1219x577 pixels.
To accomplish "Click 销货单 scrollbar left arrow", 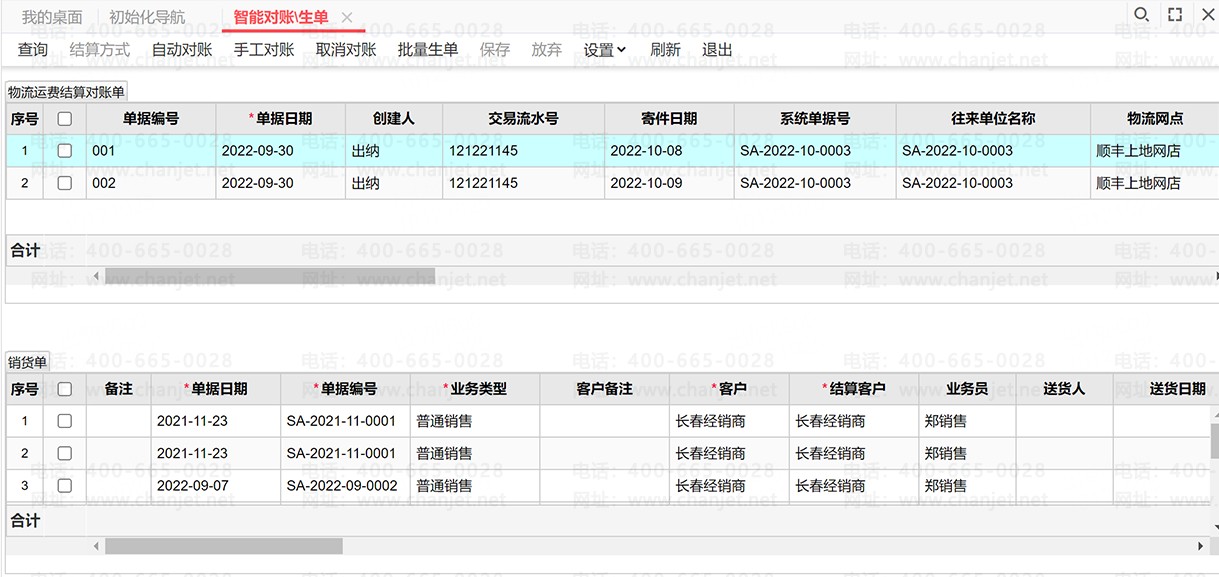I will coord(96,546).
